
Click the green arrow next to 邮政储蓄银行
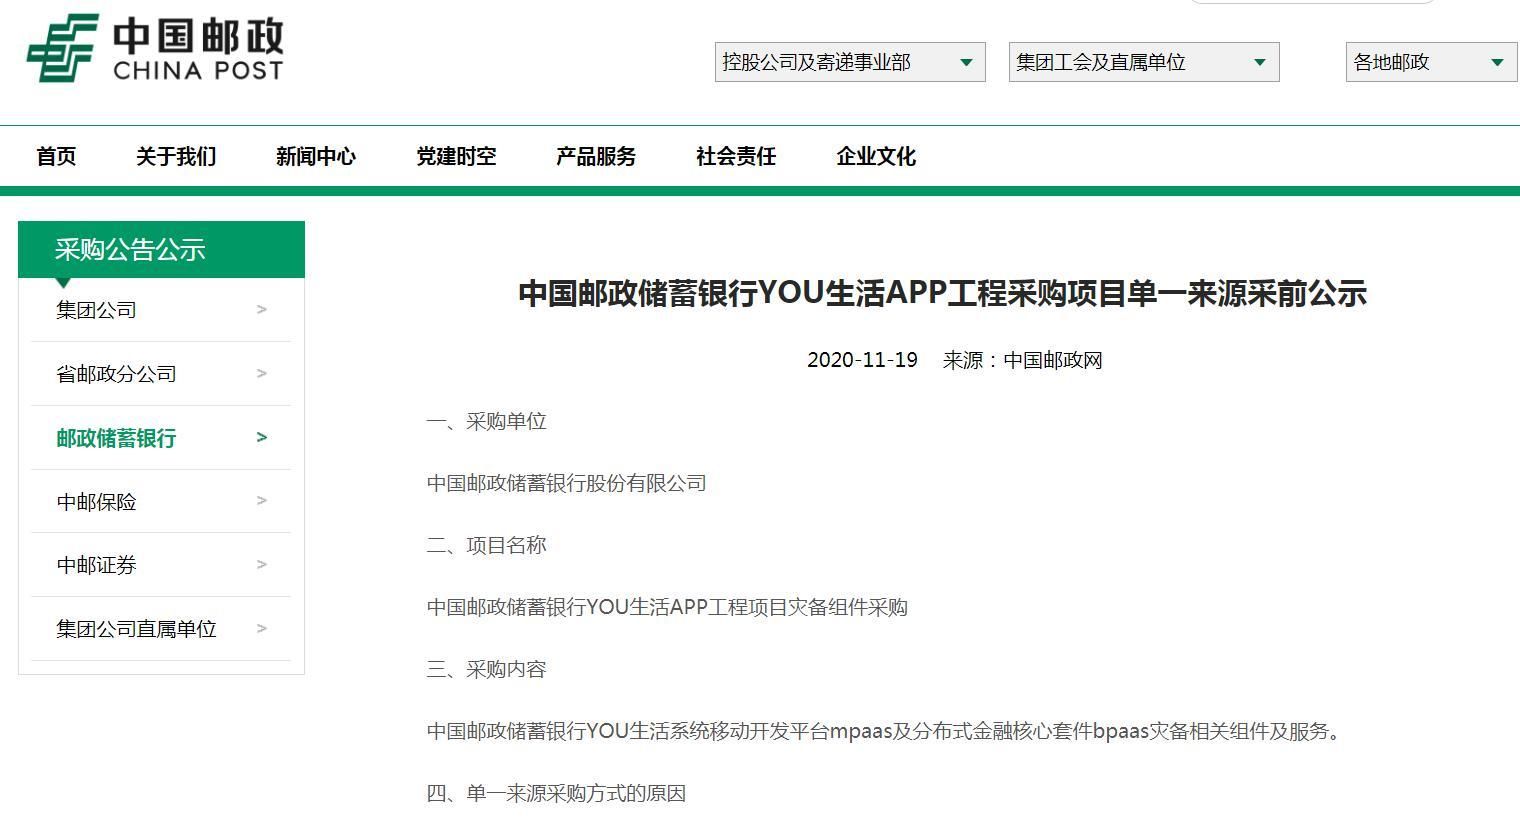click(x=262, y=437)
